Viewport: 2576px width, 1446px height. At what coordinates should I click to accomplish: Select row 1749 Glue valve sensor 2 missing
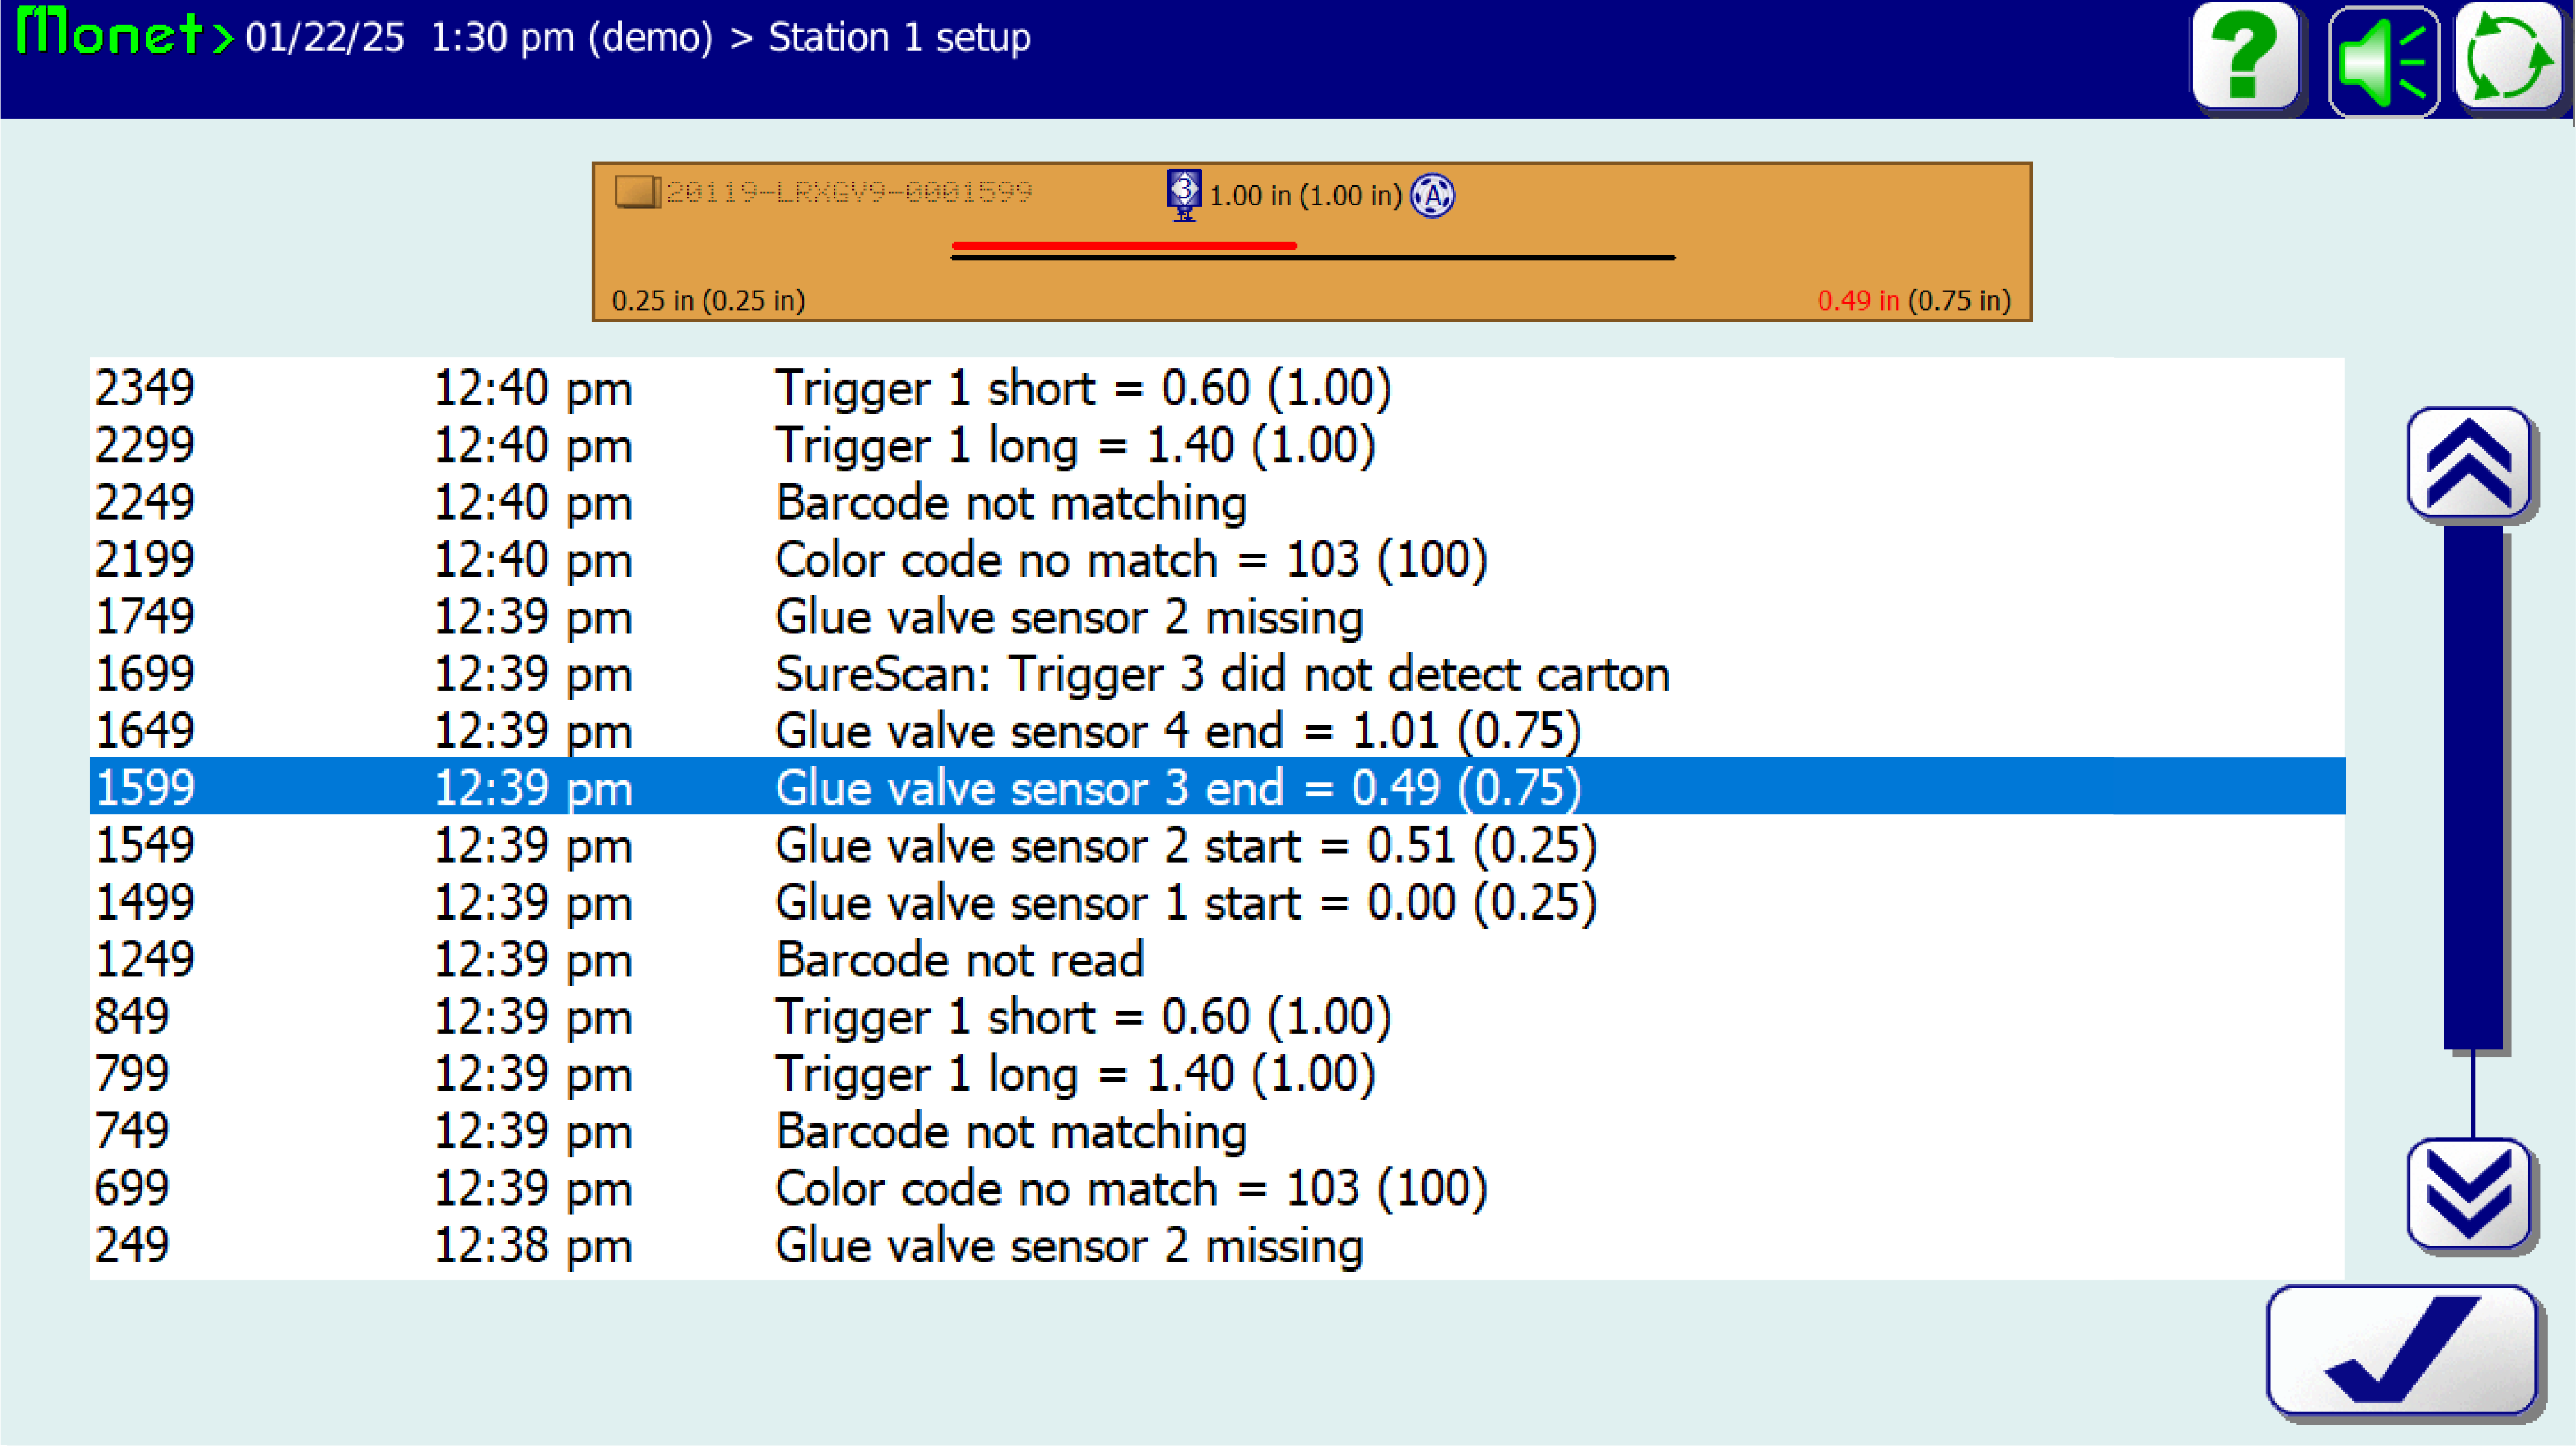click(1217, 616)
